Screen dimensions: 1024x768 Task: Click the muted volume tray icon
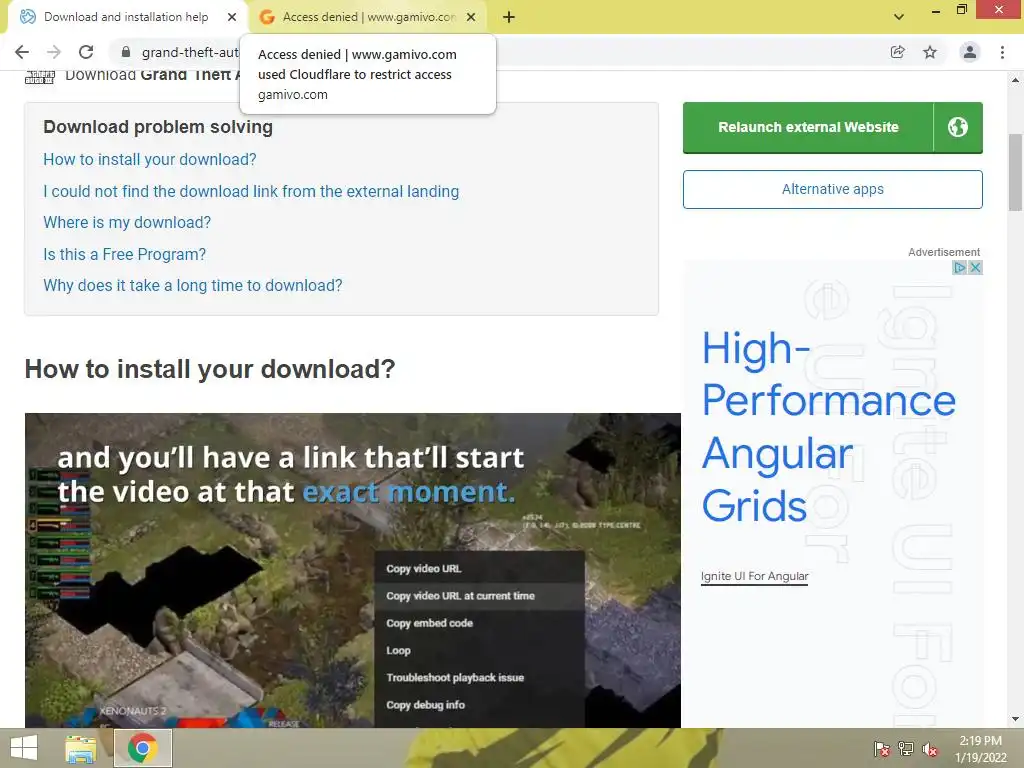click(930, 749)
